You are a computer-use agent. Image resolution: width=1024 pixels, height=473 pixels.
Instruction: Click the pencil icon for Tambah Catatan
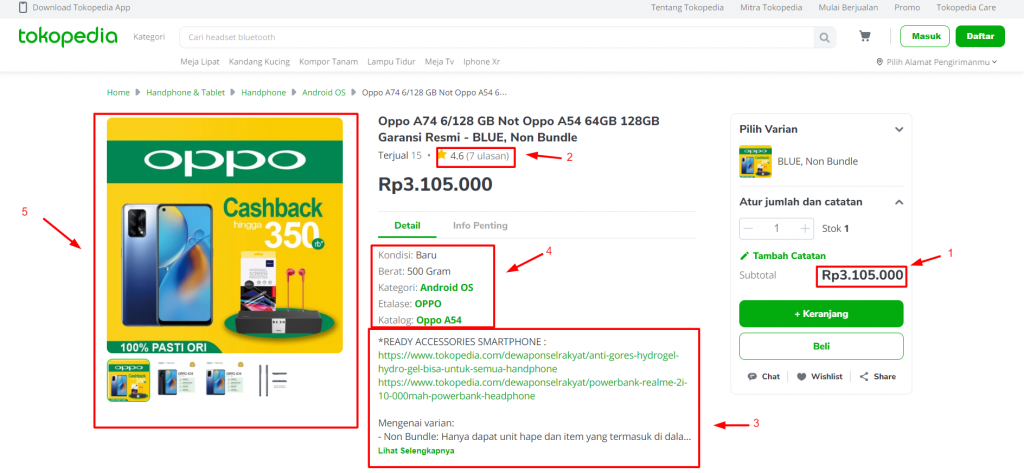(744, 255)
